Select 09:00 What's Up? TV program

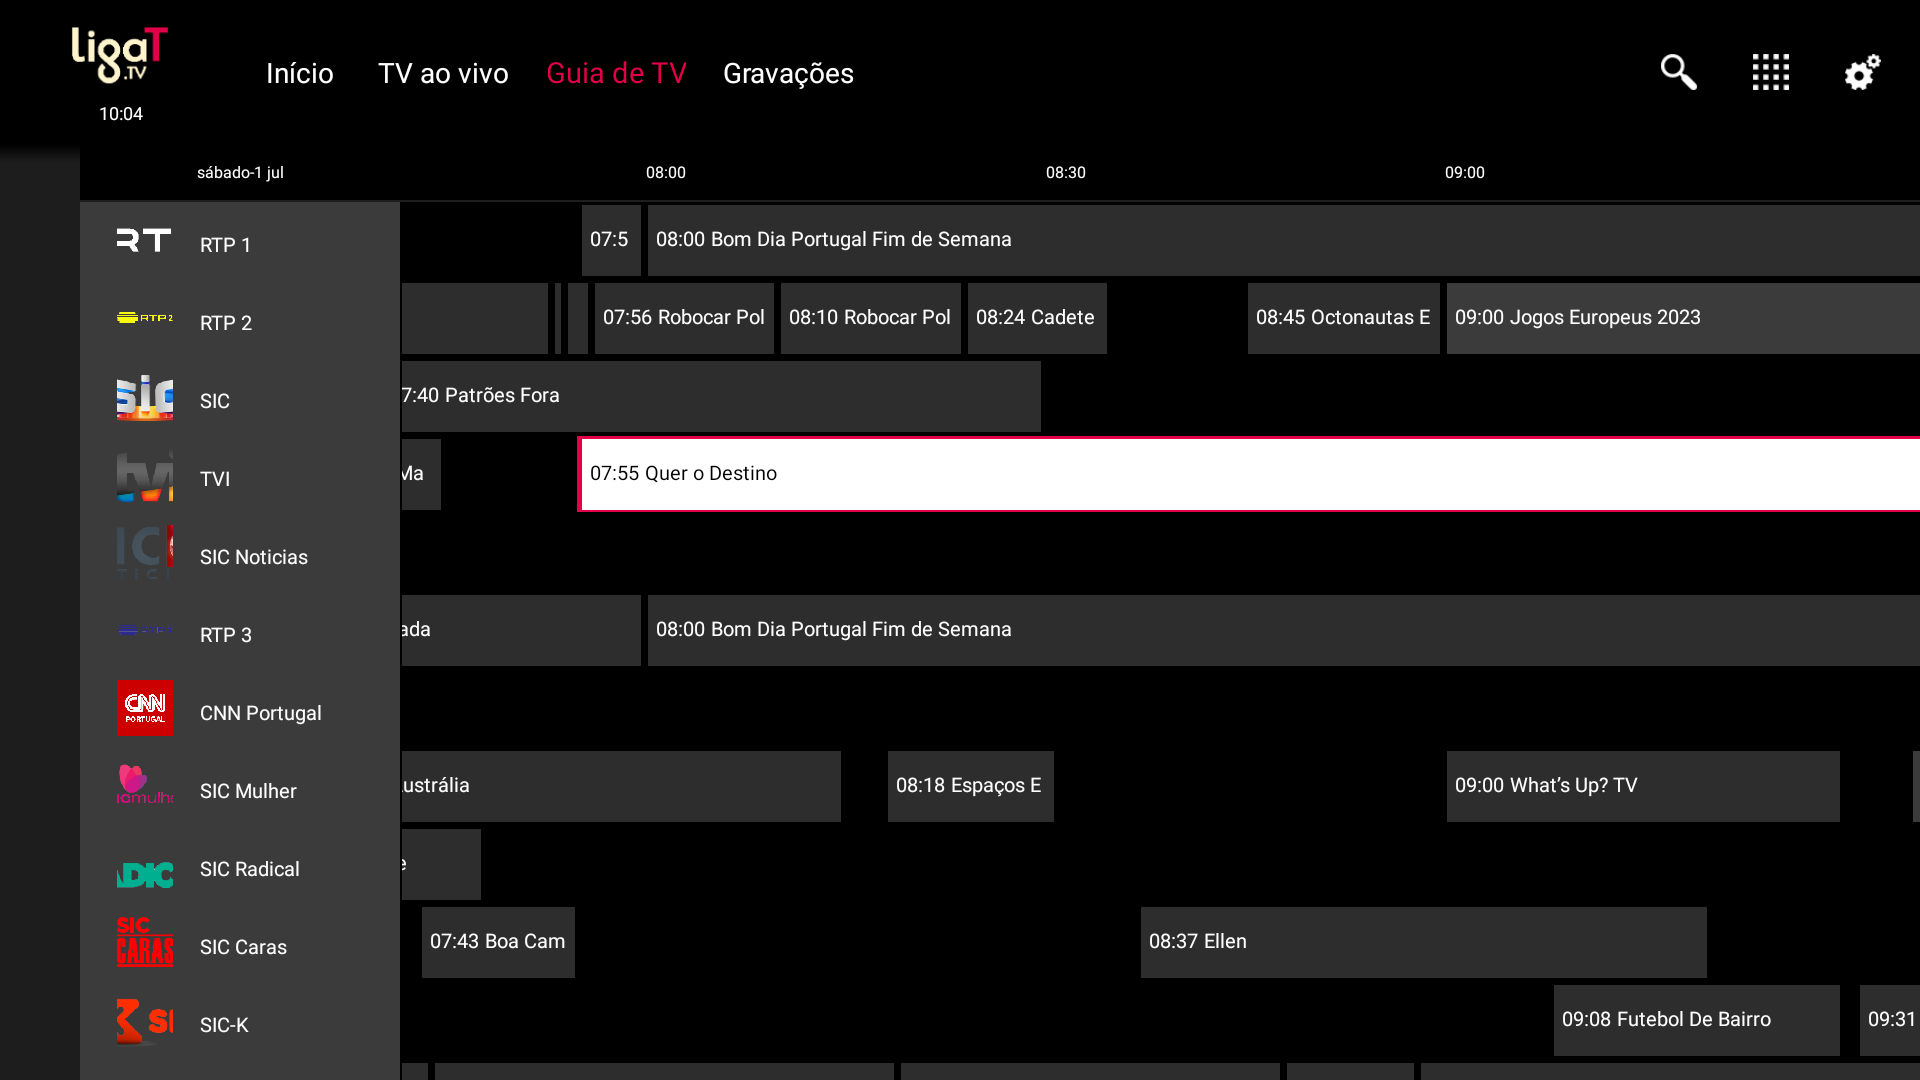(1643, 786)
